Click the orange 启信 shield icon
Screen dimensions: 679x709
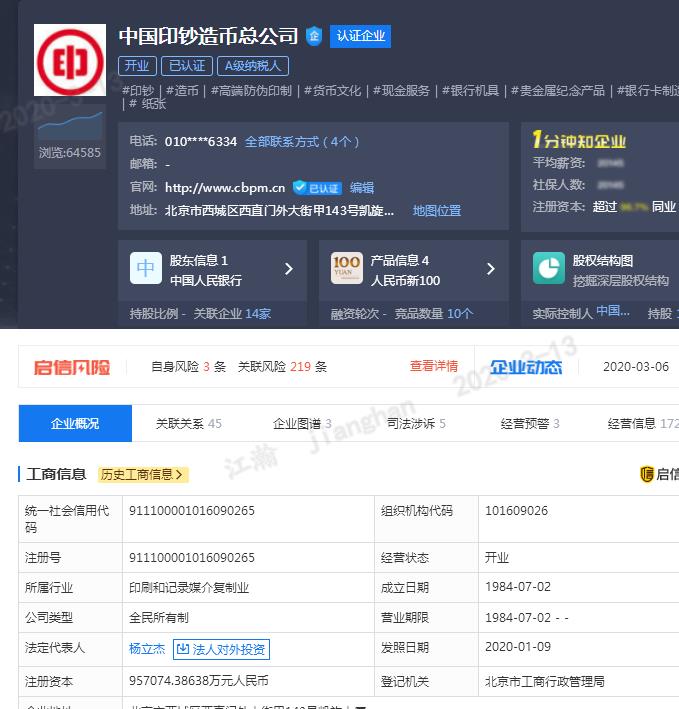647,474
